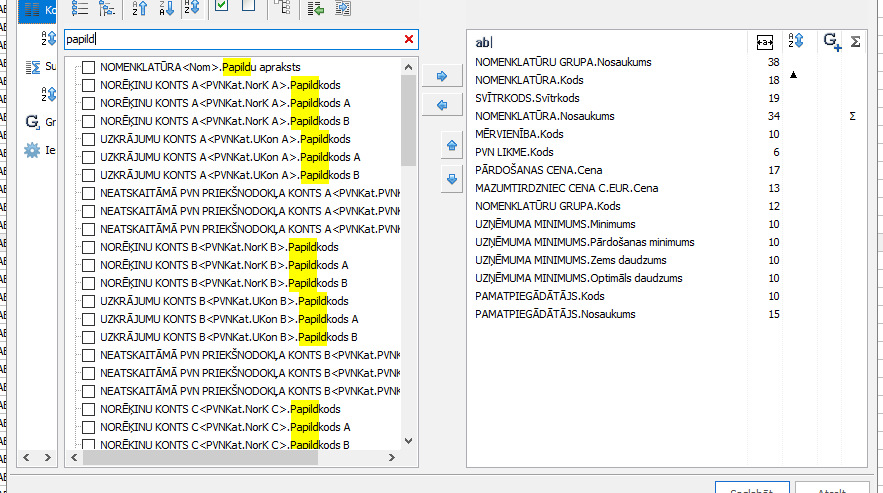
Task: Click the column width header icon
Action: [765, 42]
